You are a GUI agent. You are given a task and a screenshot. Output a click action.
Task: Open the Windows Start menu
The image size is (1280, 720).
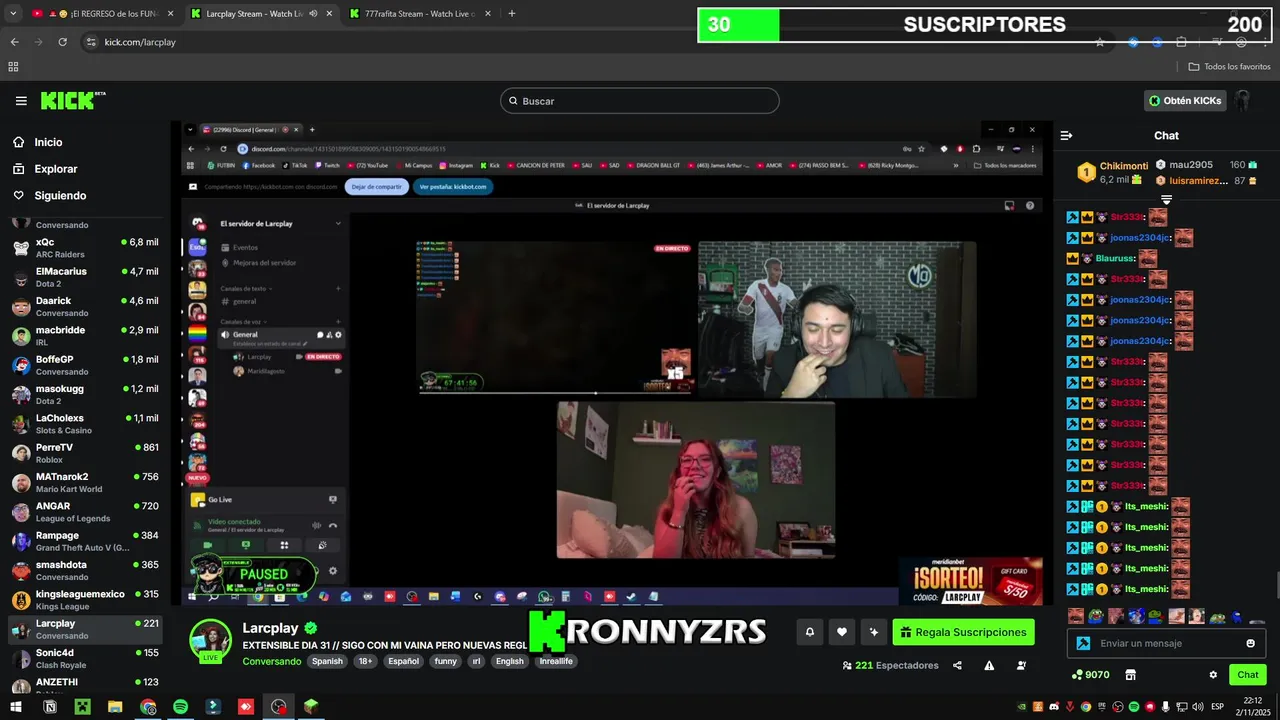15,707
